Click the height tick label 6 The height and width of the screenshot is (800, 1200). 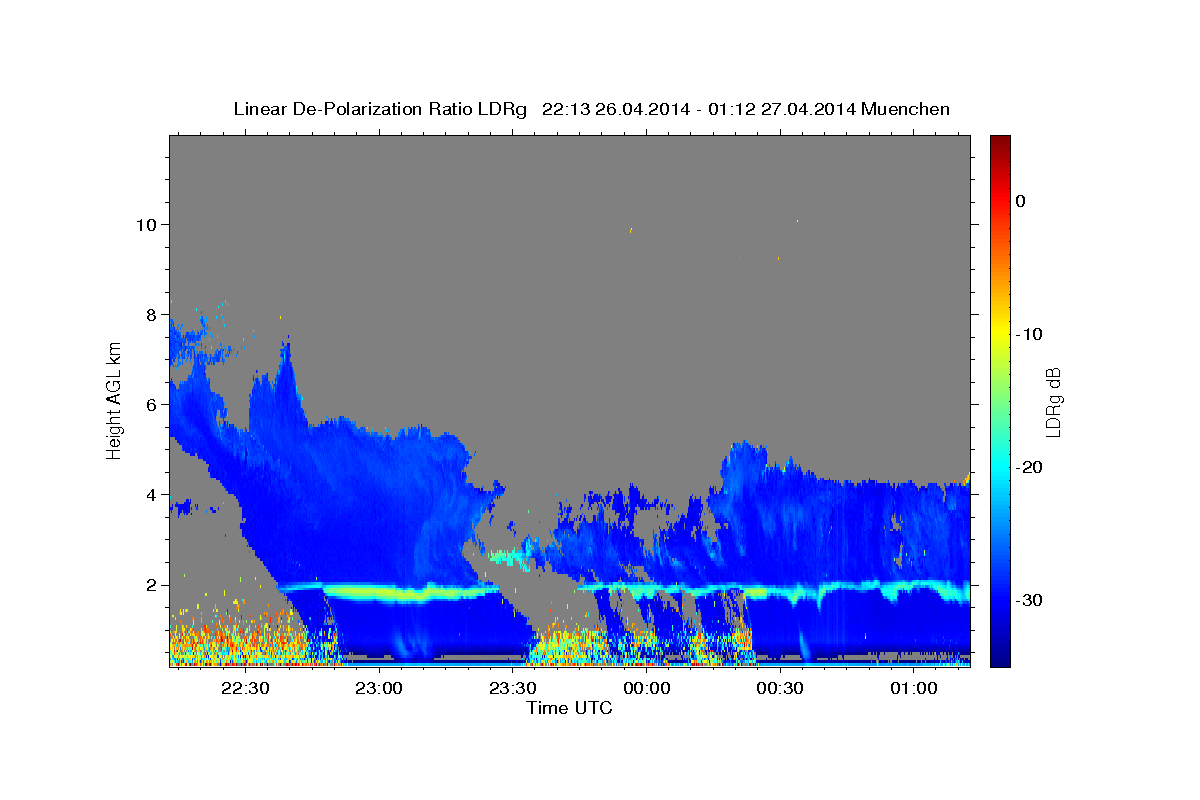point(152,404)
